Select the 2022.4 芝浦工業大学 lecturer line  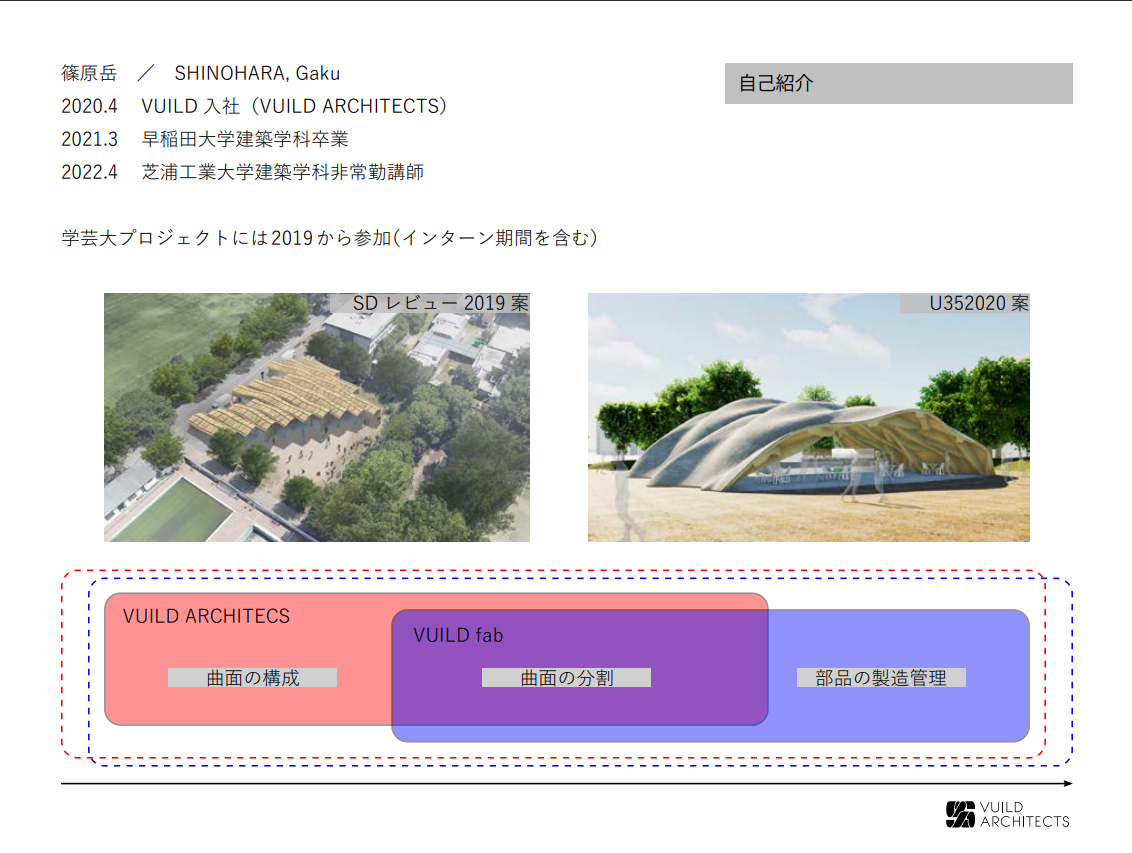click(x=243, y=172)
